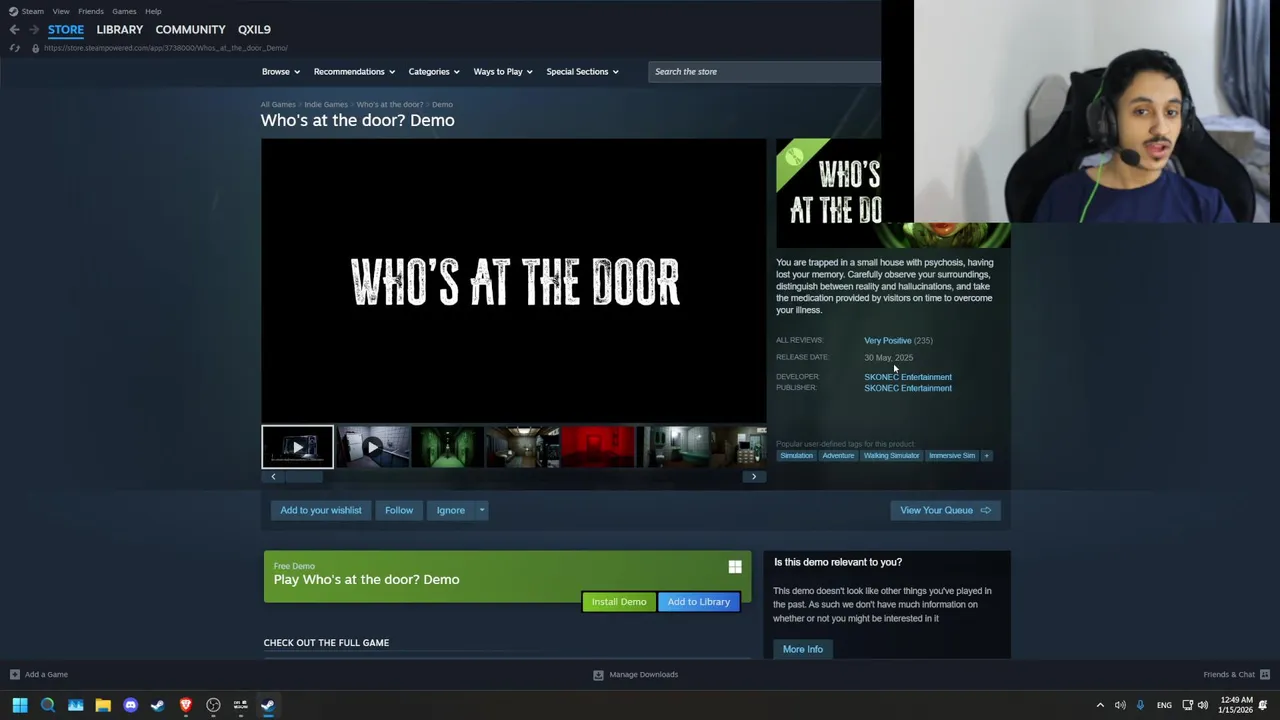This screenshot has width=1280, height=720.
Task: Click Add to your wishlist
Action: tap(321, 510)
